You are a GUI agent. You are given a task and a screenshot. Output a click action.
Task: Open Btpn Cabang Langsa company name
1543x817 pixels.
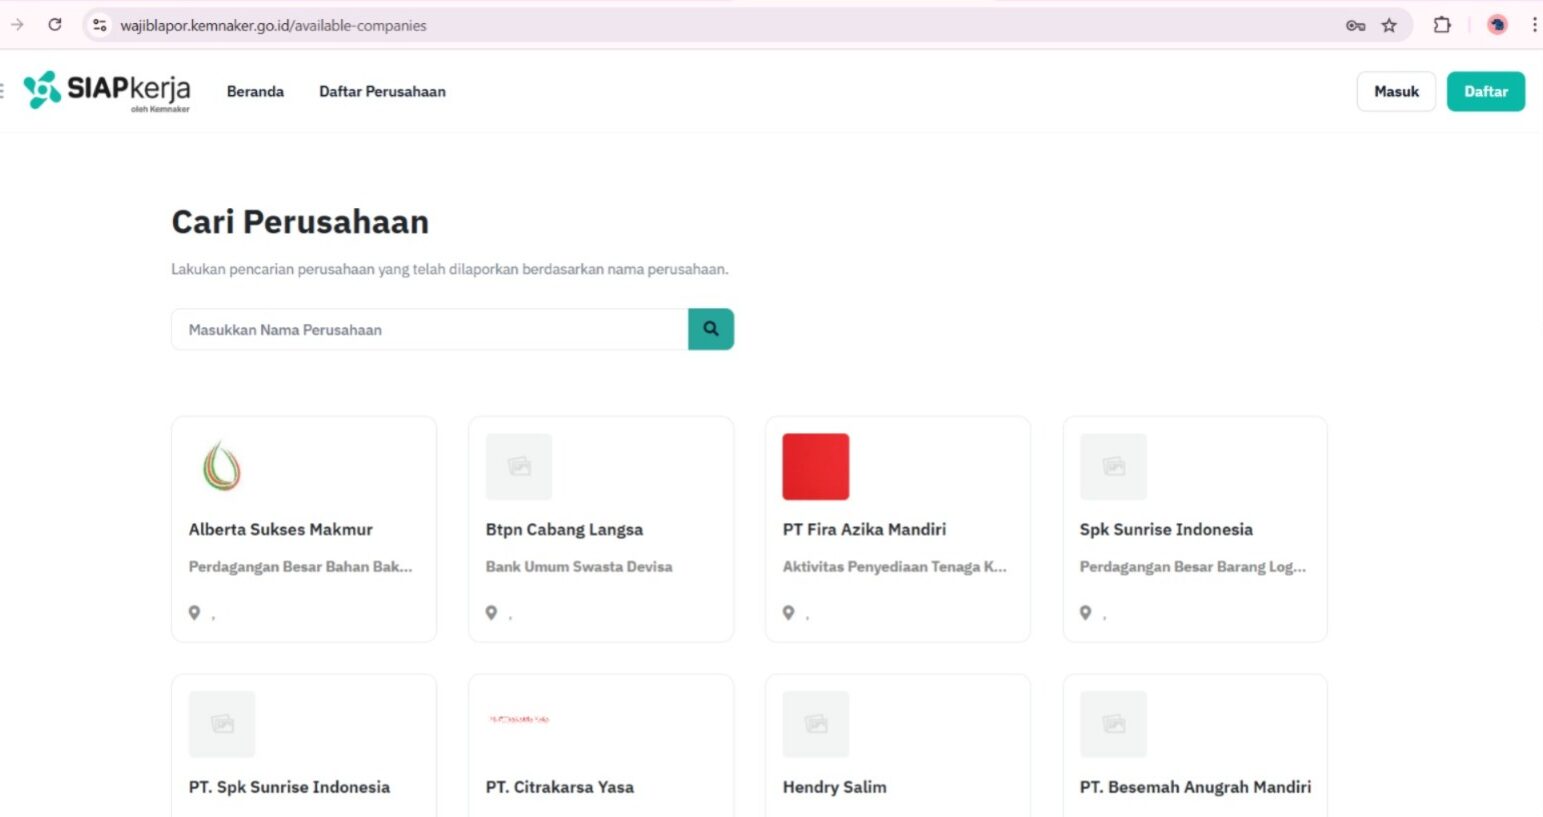coord(564,530)
